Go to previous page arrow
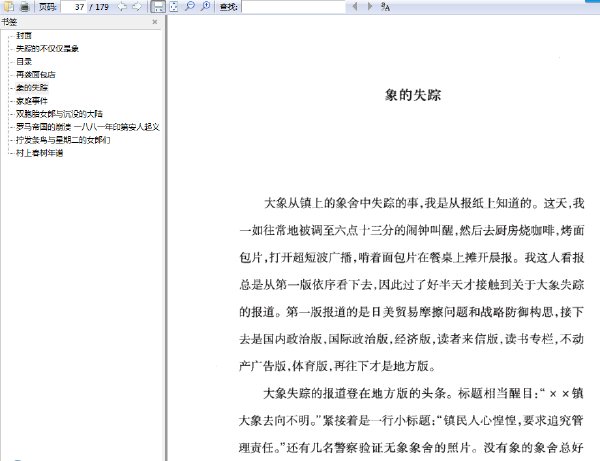600x461 pixels. 122,6
